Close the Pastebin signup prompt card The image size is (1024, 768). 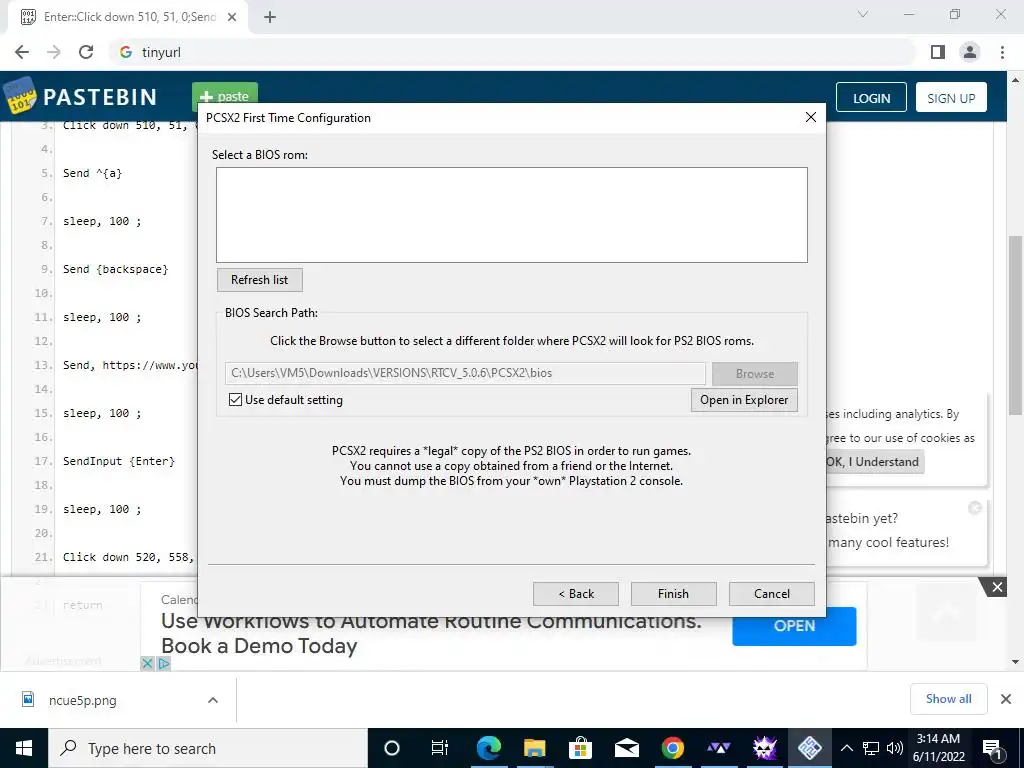click(x=974, y=508)
